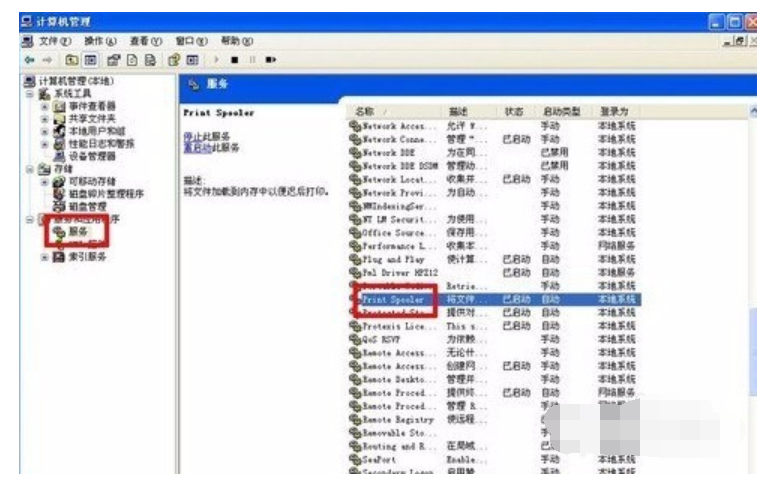The height and width of the screenshot is (486, 762).
Task: Click the Back arrow toolbar icon
Action: coord(28,60)
